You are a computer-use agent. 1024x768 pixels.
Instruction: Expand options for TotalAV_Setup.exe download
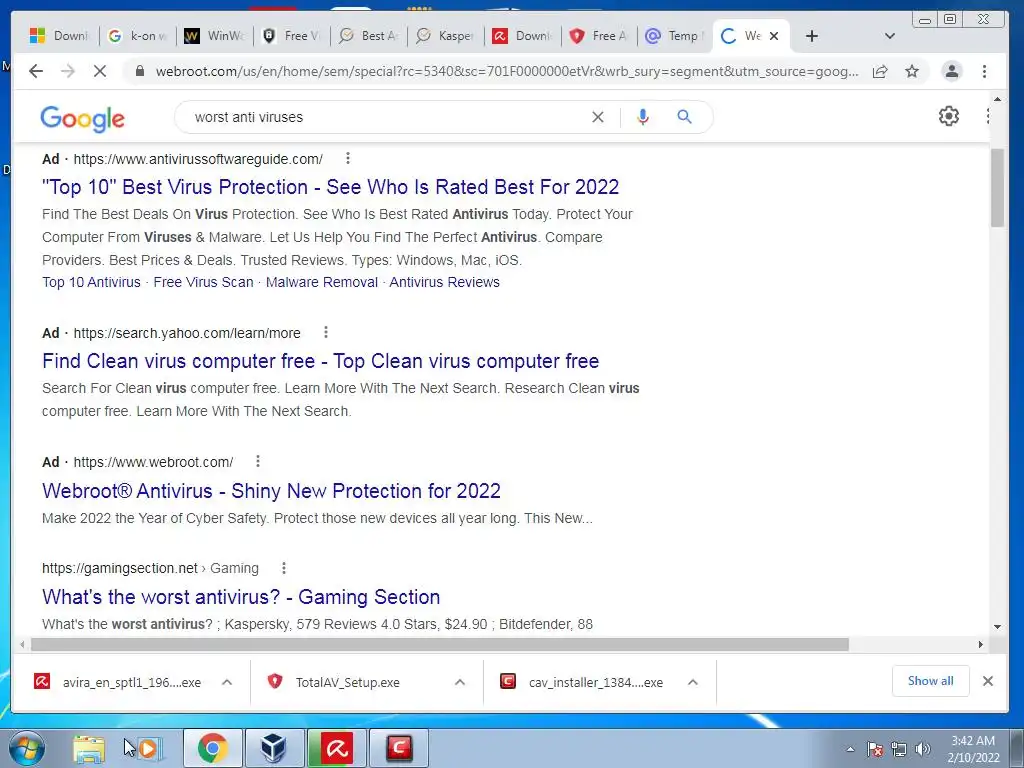(x=460, y=682)
